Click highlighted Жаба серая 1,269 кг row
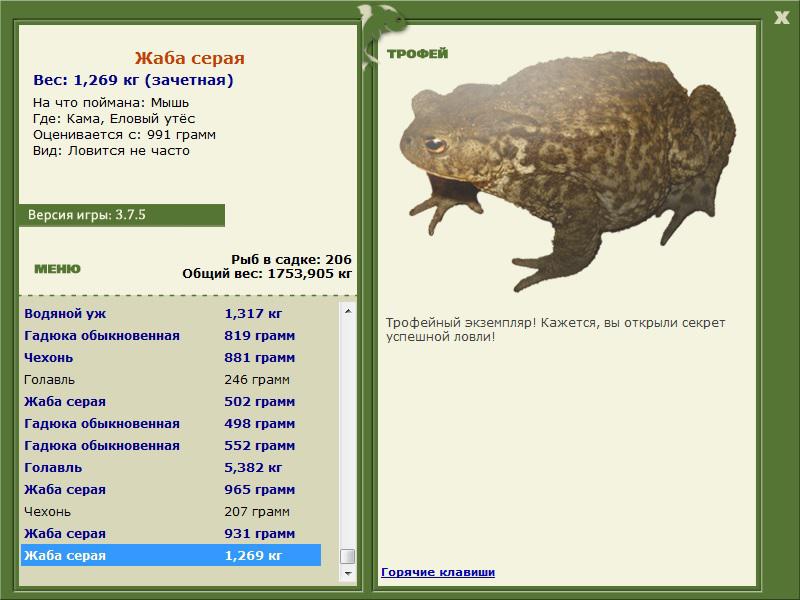Image resolution: width=800 pixels, height=600 pixels. [x=171, y=555]
